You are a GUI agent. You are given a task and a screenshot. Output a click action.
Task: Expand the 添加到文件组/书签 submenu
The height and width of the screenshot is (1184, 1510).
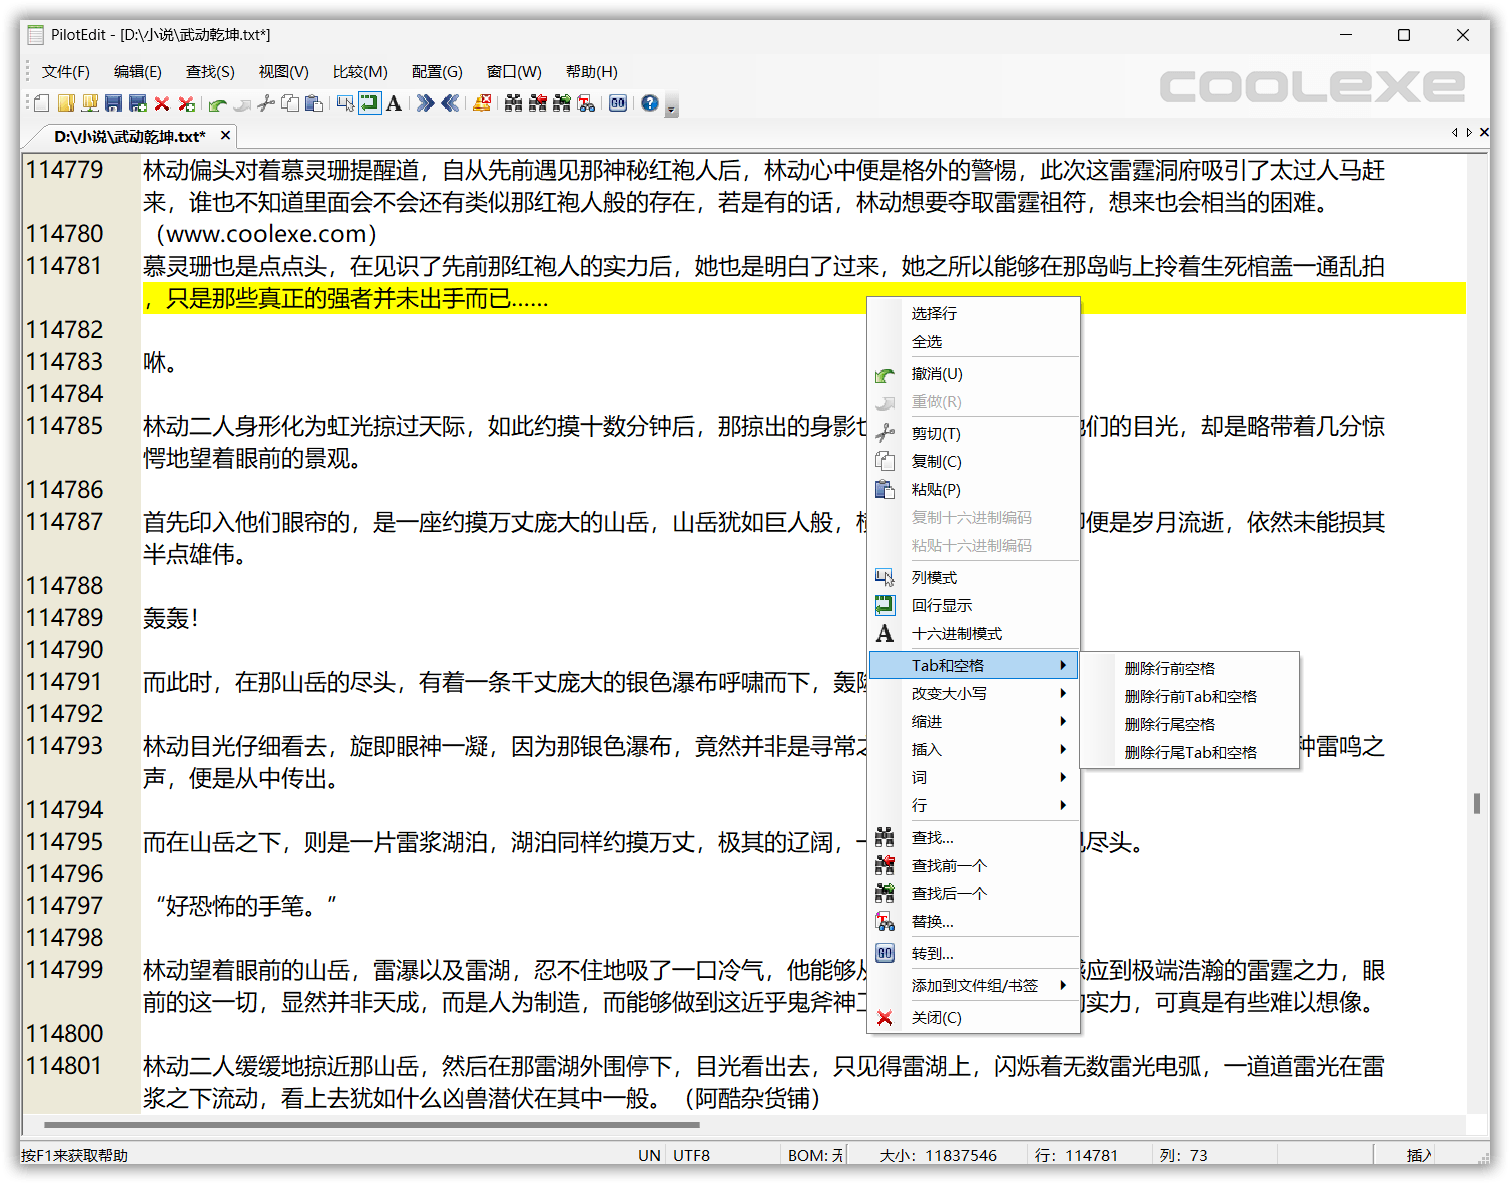coord(973,985)
